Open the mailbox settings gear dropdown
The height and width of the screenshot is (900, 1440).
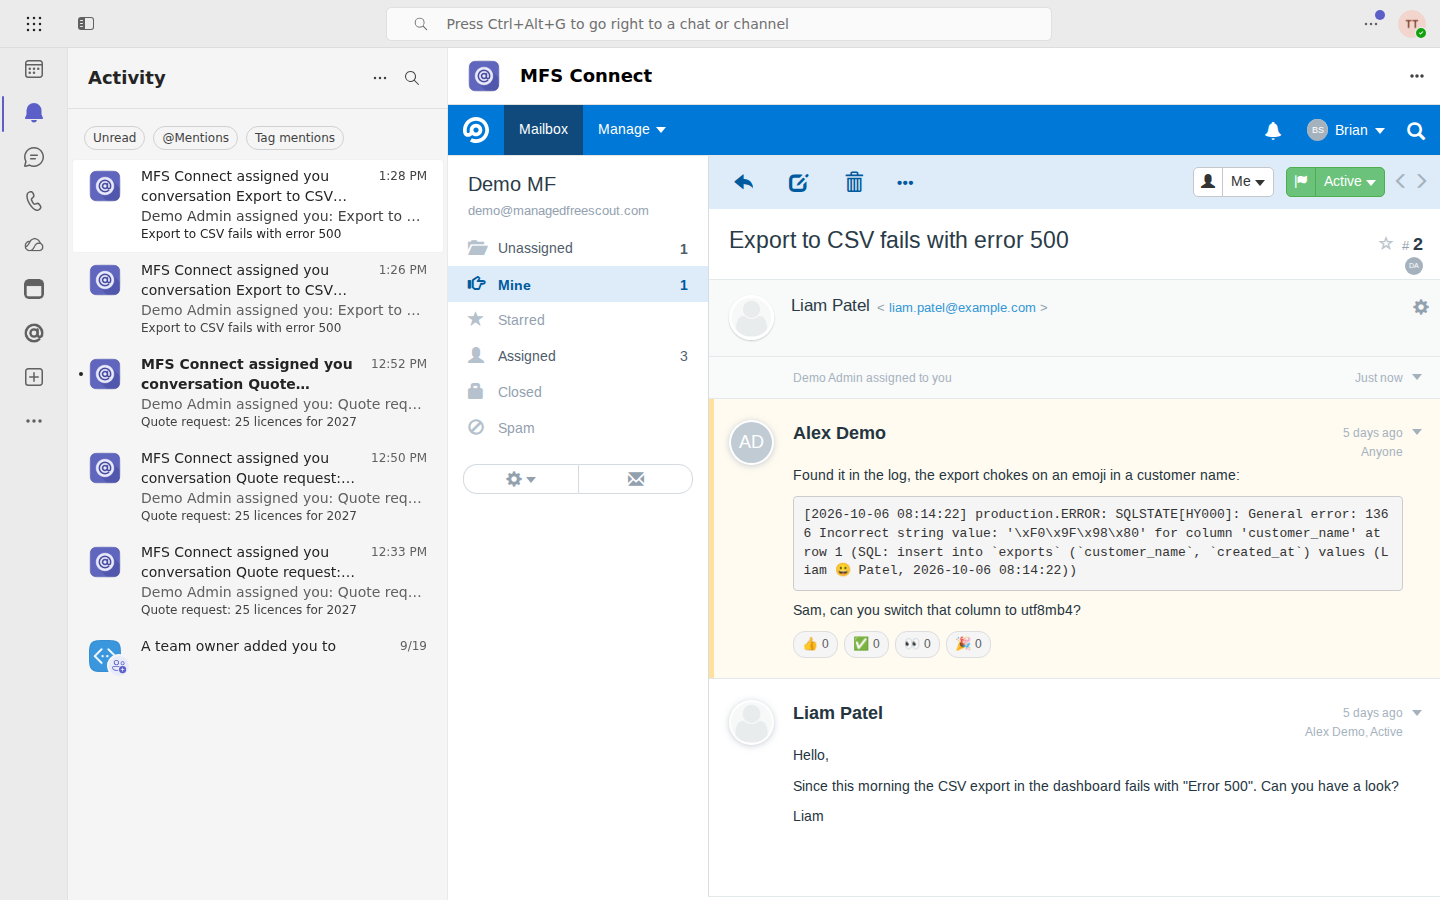(x=521, y=479)
